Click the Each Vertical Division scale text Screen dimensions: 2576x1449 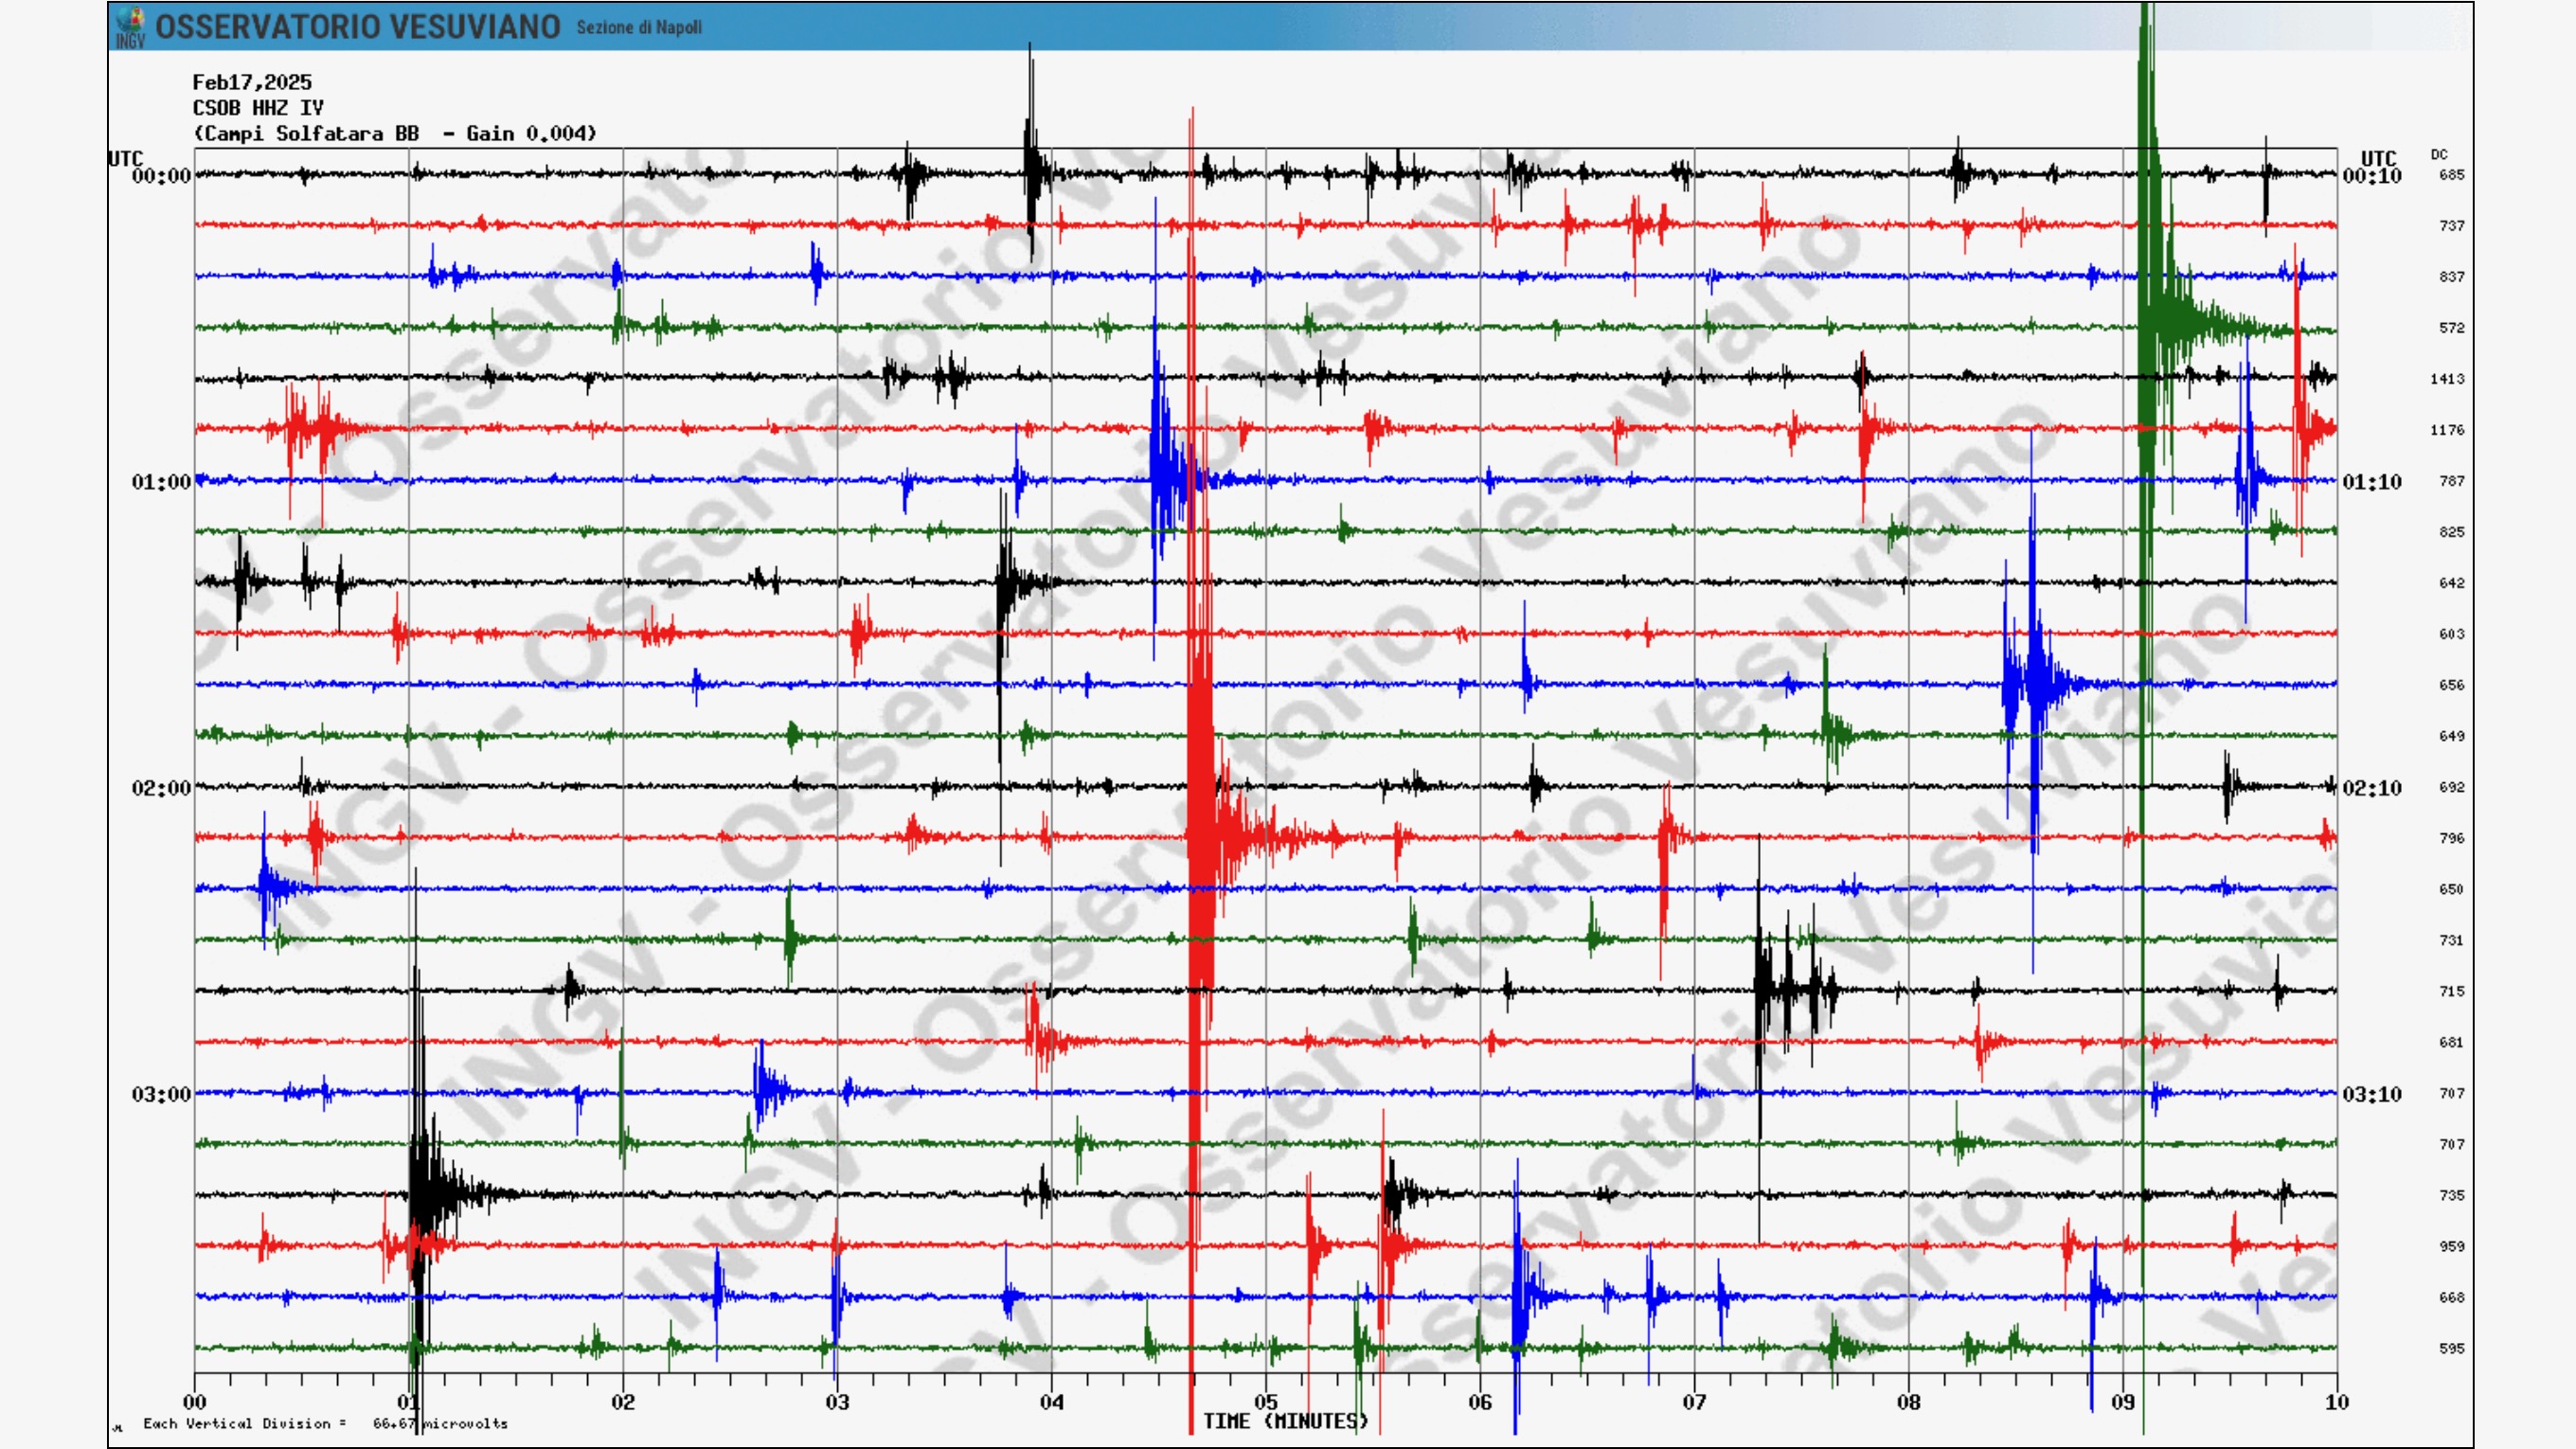tap(325, 1423)
